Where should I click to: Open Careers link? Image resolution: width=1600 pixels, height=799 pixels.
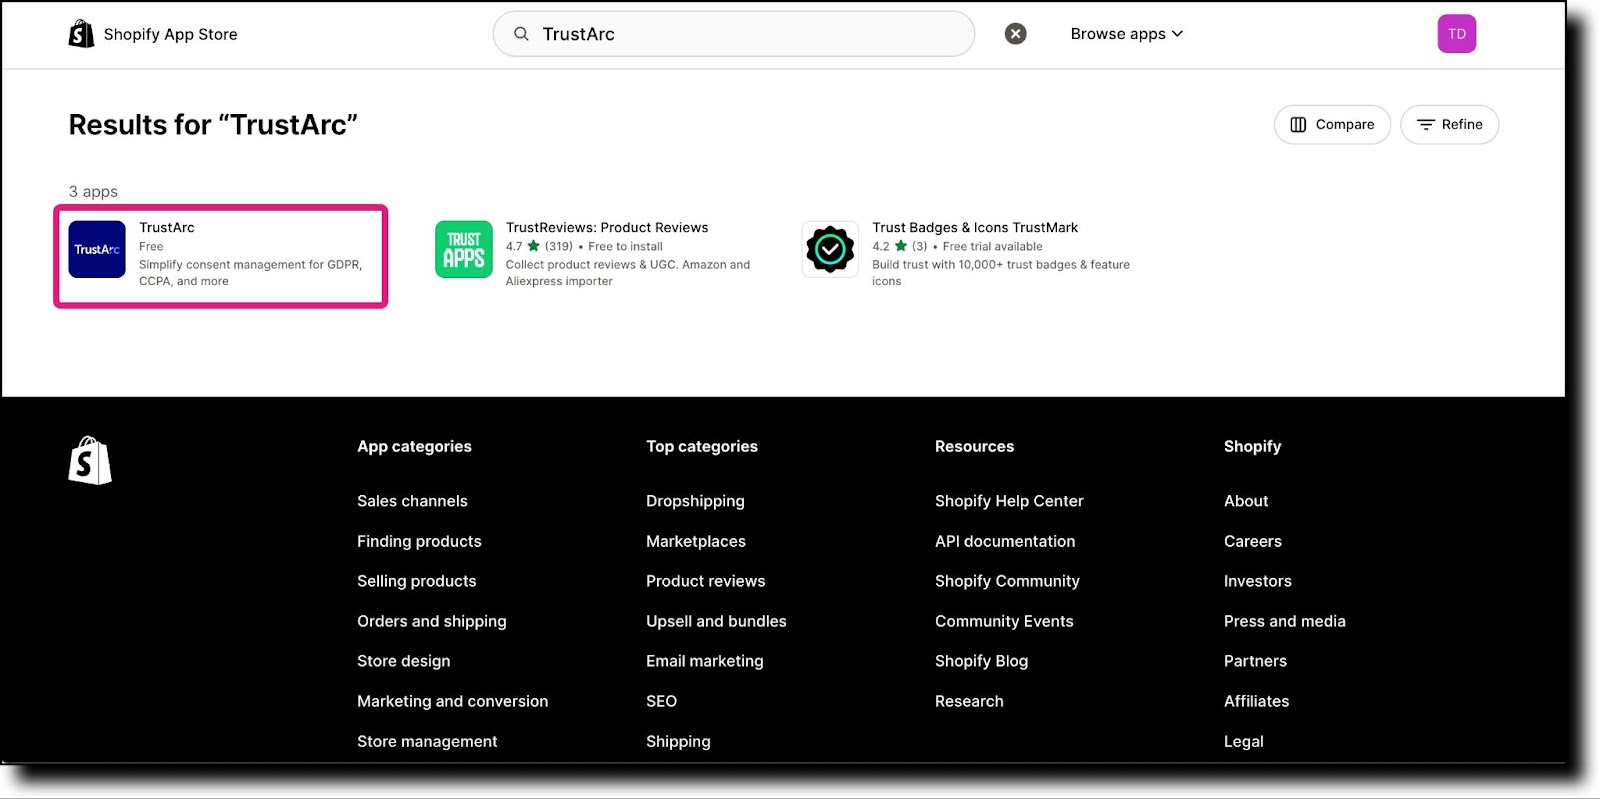point(1253,541)
